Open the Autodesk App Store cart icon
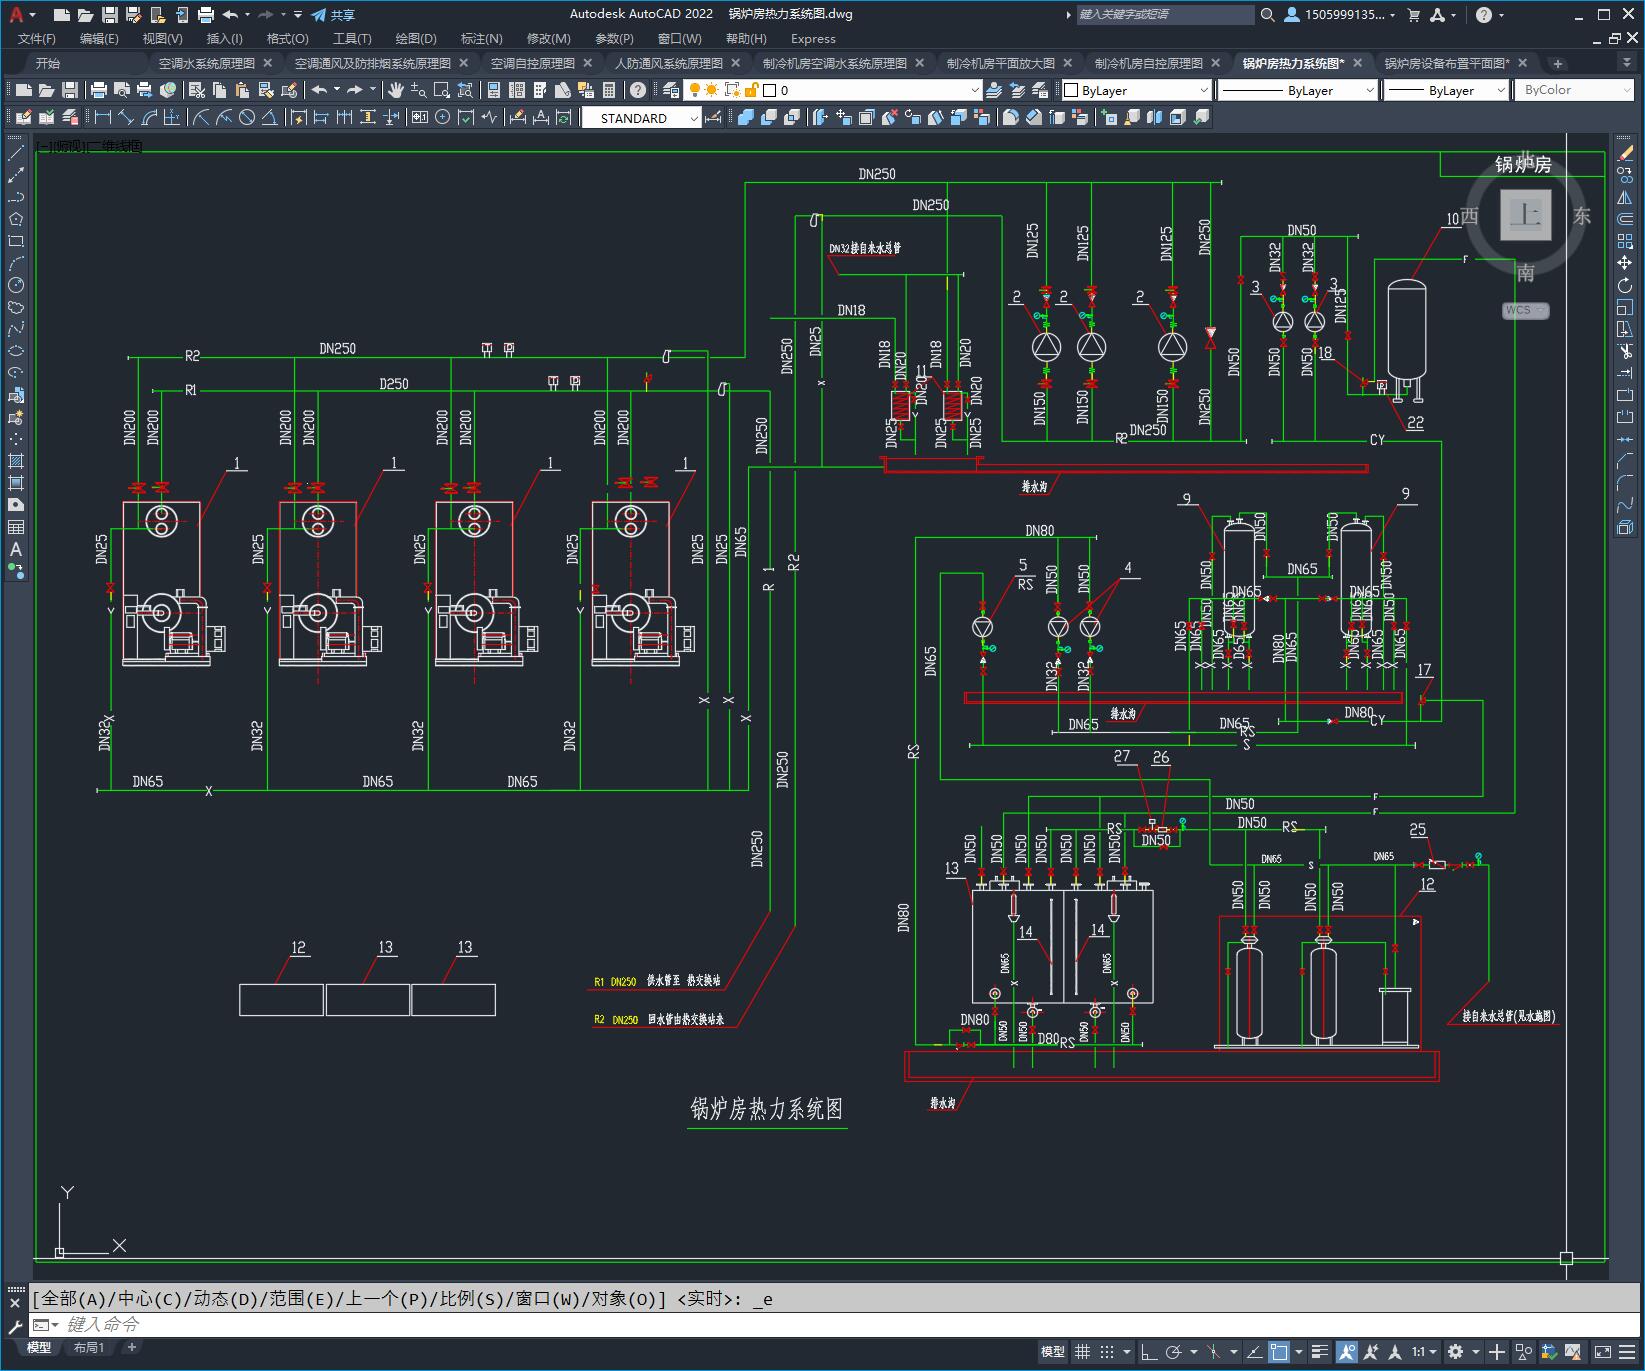 (x=1413, y=15)
